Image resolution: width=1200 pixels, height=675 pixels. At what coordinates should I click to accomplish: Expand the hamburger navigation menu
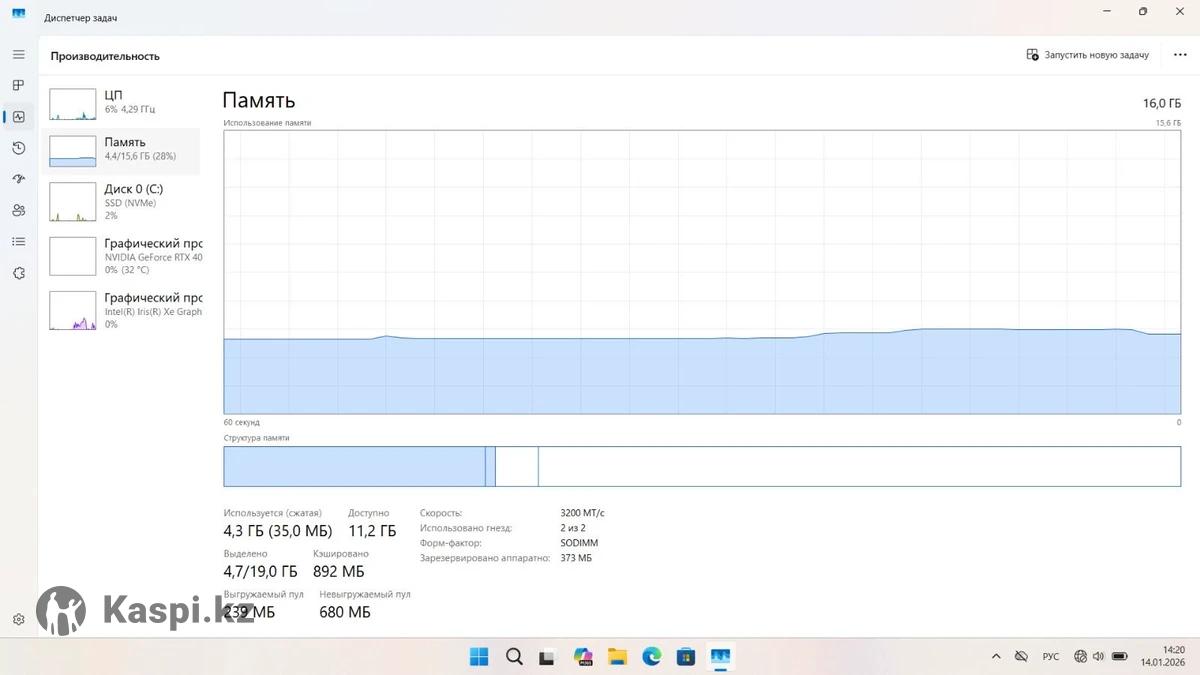coord(18,54)
